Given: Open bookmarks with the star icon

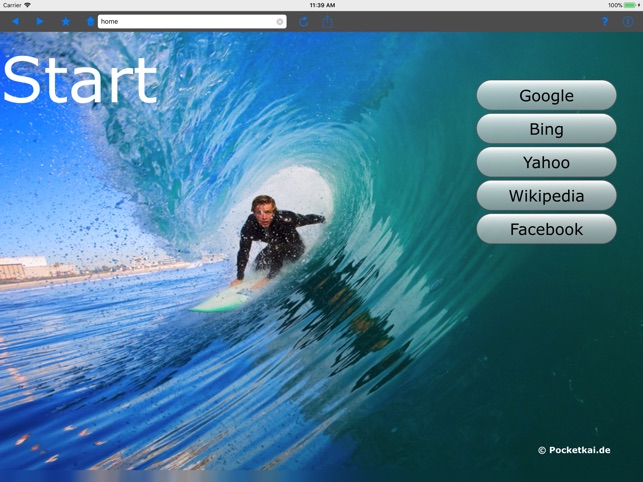Looking at the screenshot, I should [66, 21].
